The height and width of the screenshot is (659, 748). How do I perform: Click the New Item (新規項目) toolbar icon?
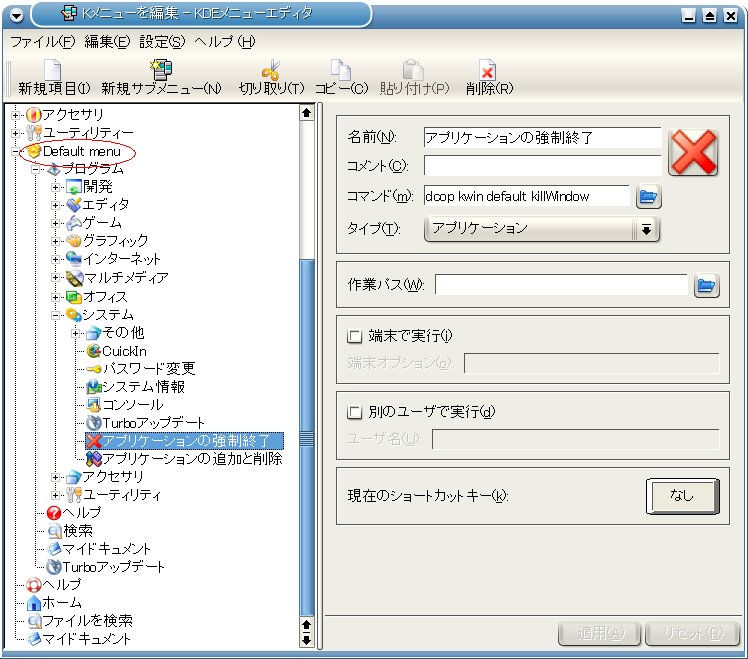52,69
